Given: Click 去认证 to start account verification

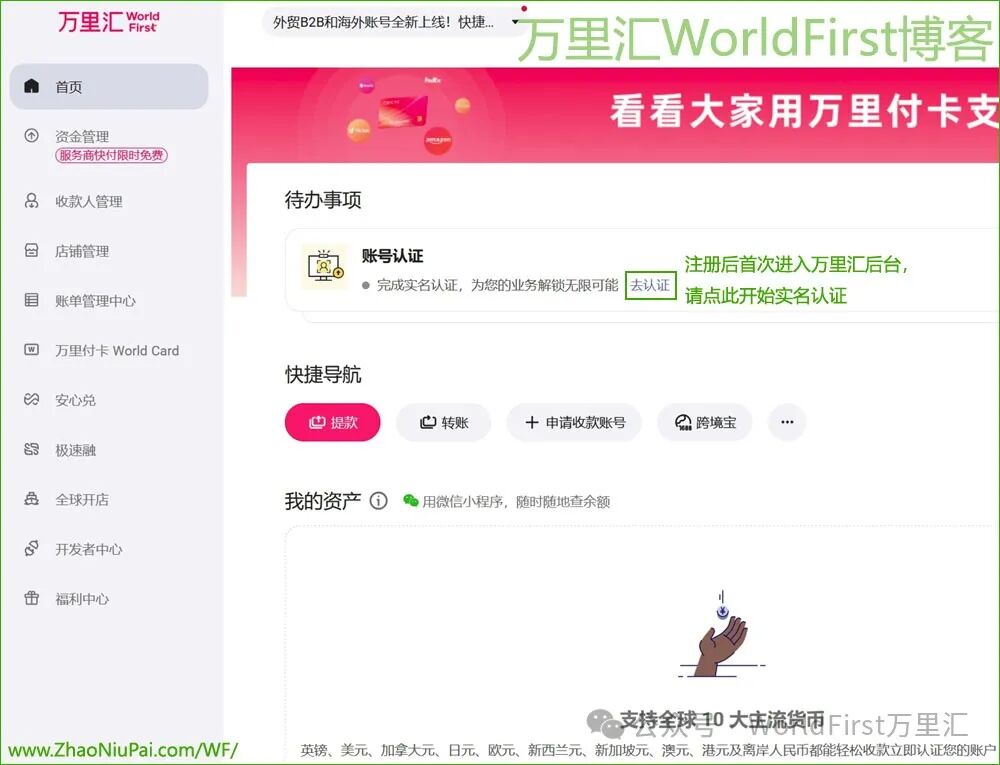Looking at the screenshot, I should click(x=651, y=285).
